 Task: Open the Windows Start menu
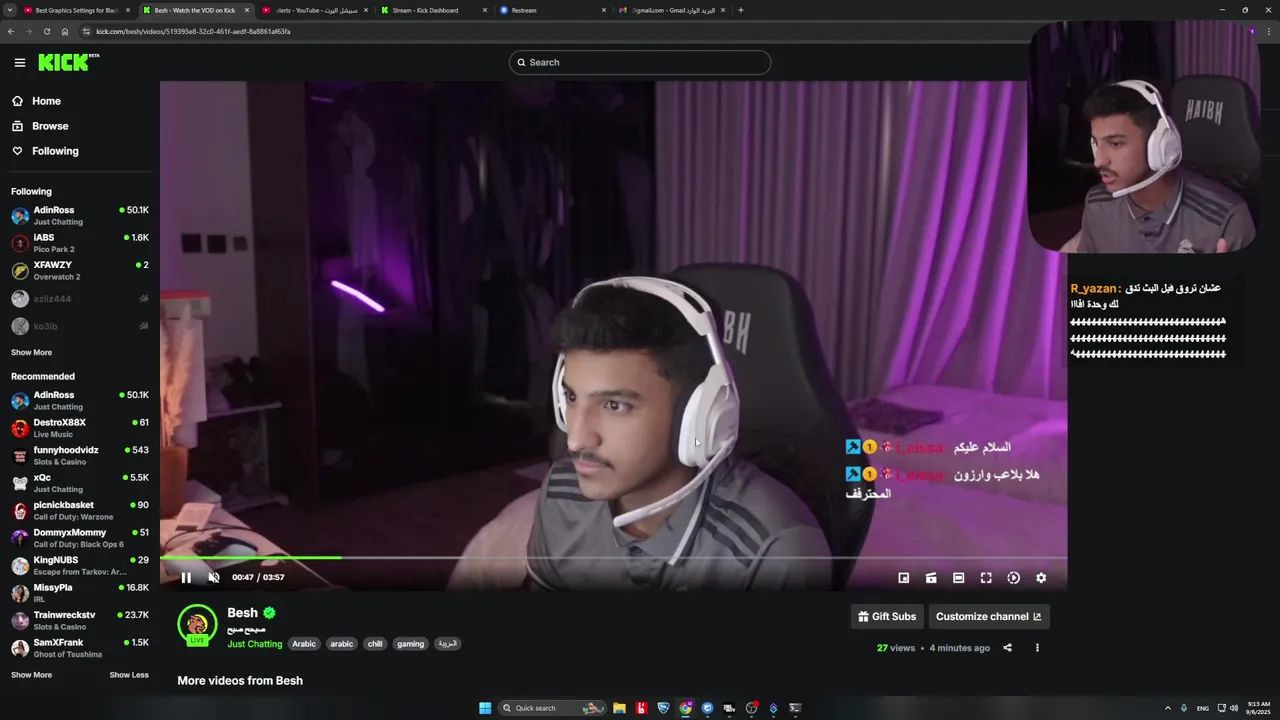click(x=485, y=708)
